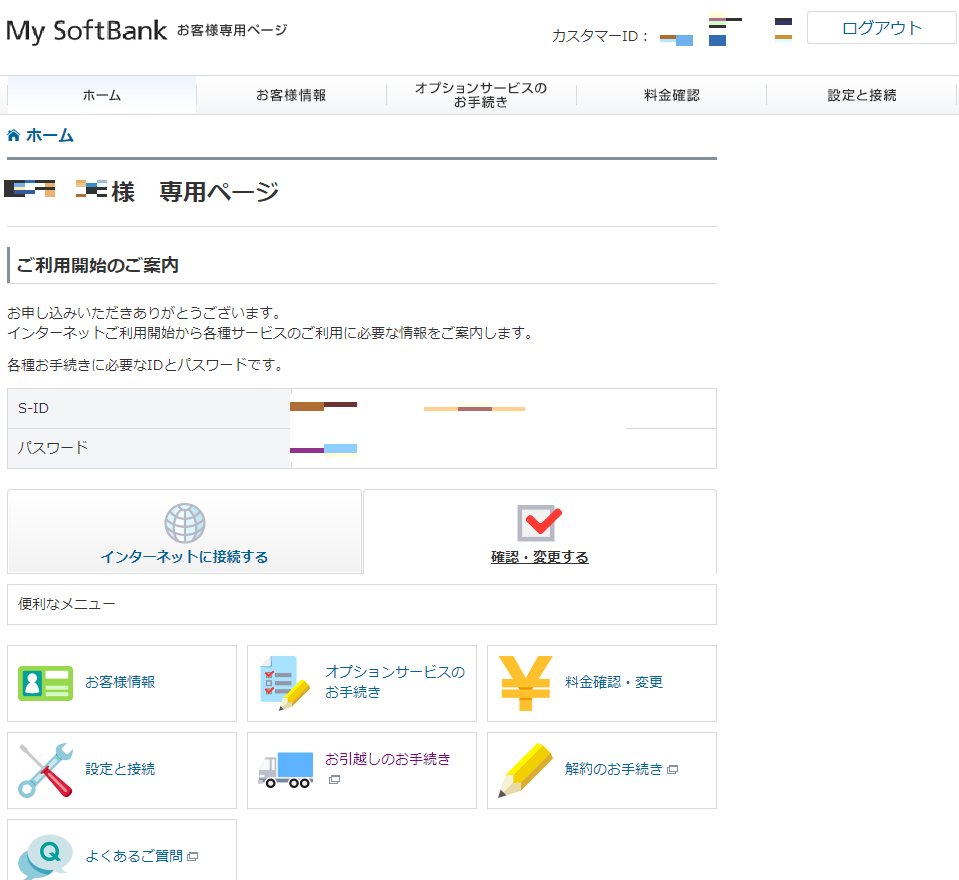959x880 pixels.
Task: Click the yellow pencil icon
Action: coord(525,771)
